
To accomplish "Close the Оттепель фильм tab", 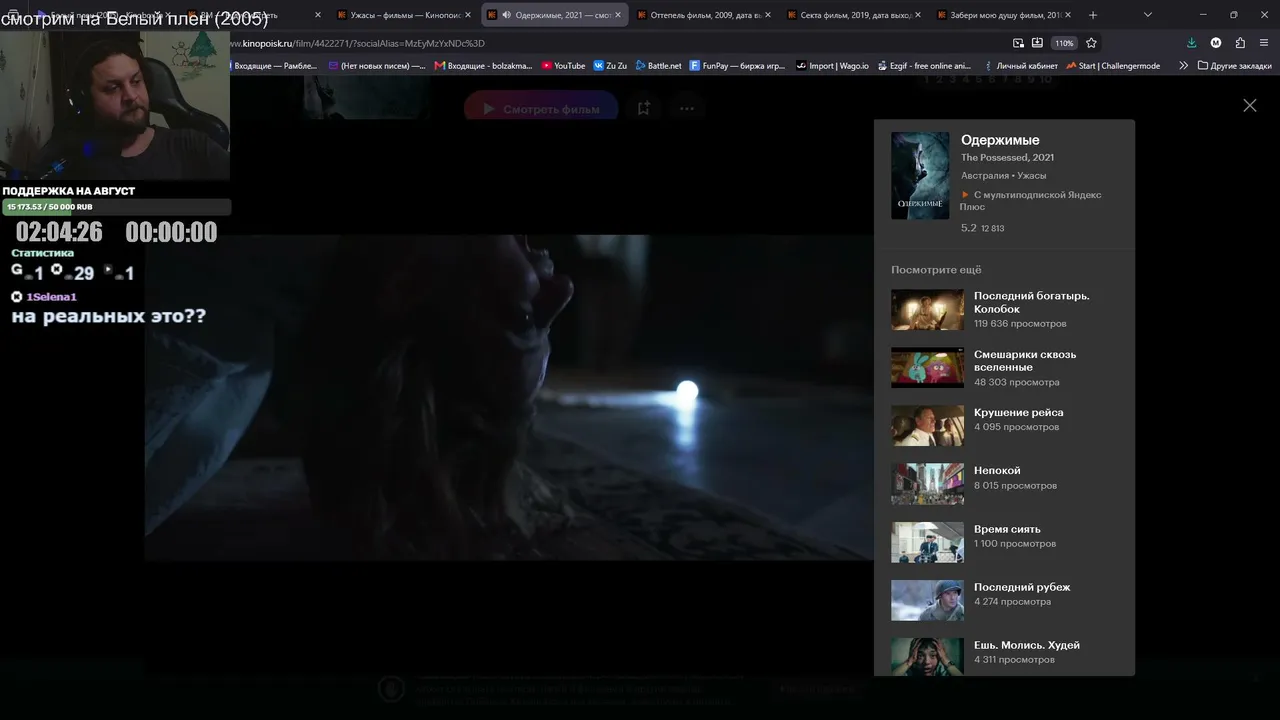I will pyautogui.click(x=768, y=15).
